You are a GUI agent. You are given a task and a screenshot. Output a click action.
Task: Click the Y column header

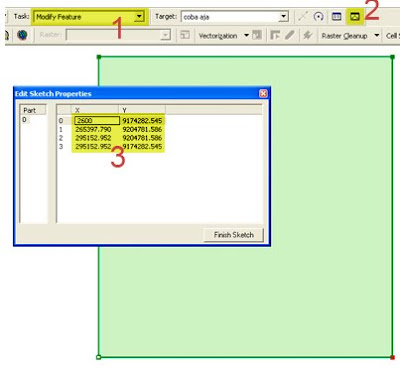tap(142, 110)
